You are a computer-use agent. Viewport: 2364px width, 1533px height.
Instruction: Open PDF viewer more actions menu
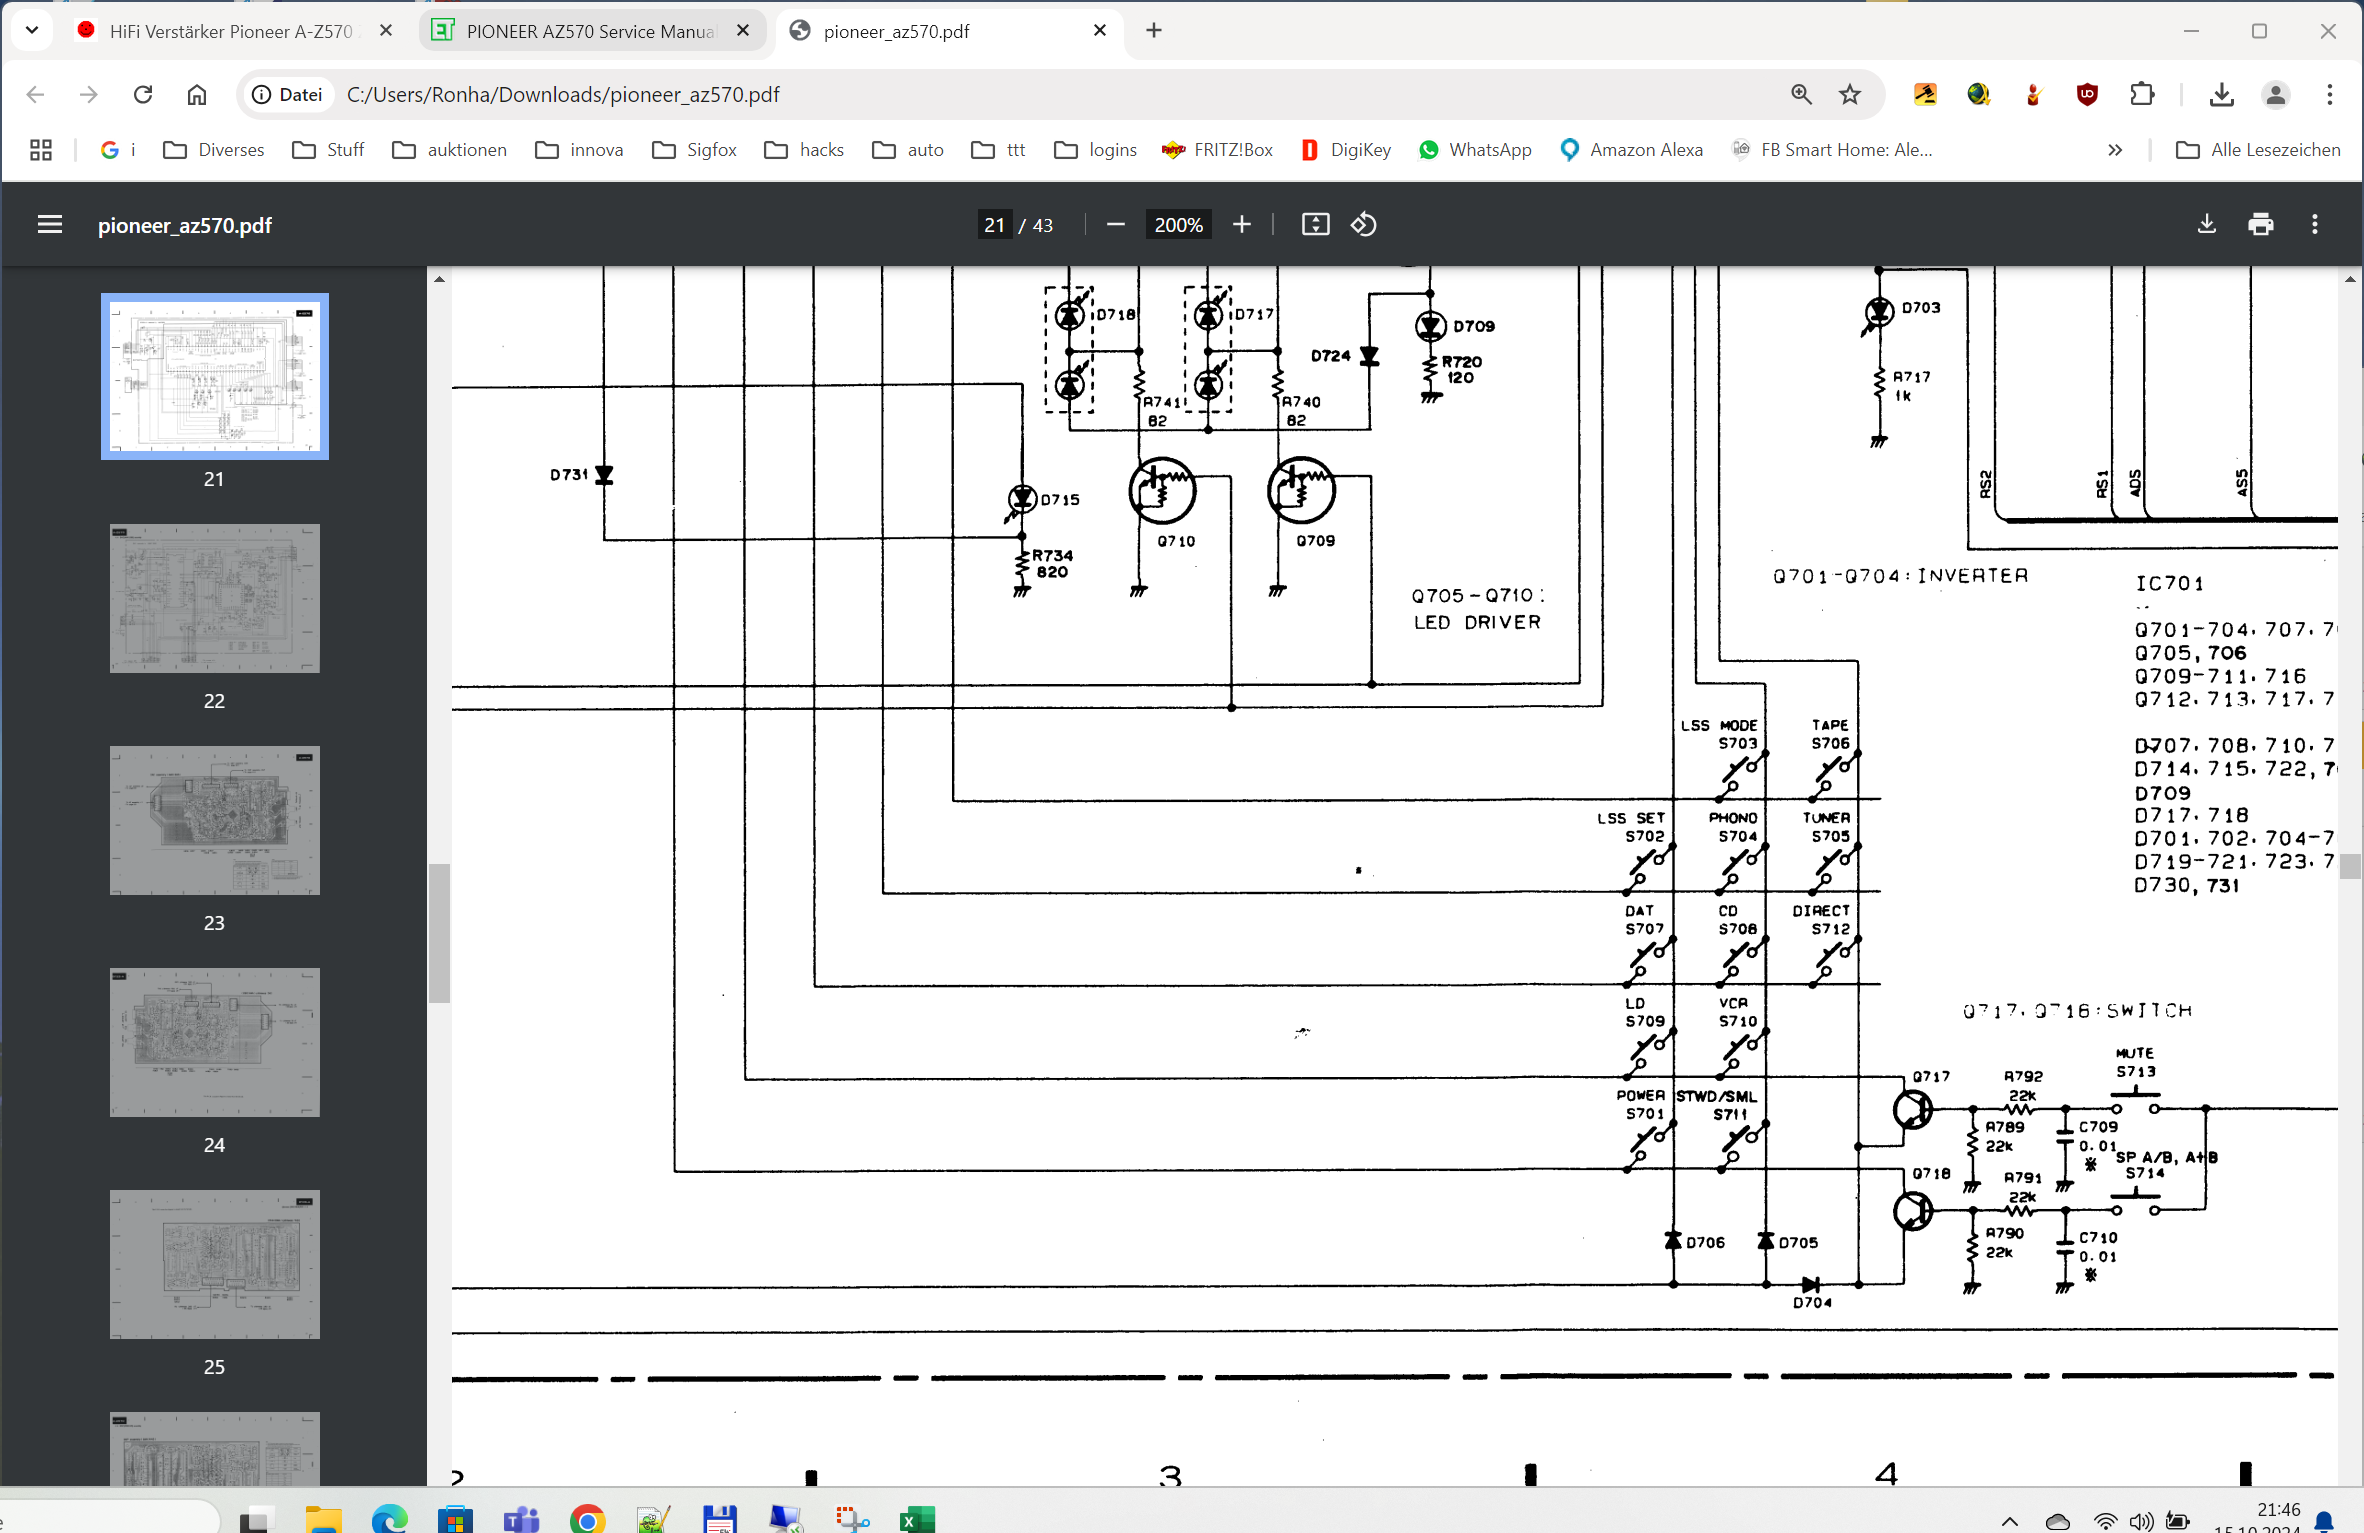(2315, 225)
